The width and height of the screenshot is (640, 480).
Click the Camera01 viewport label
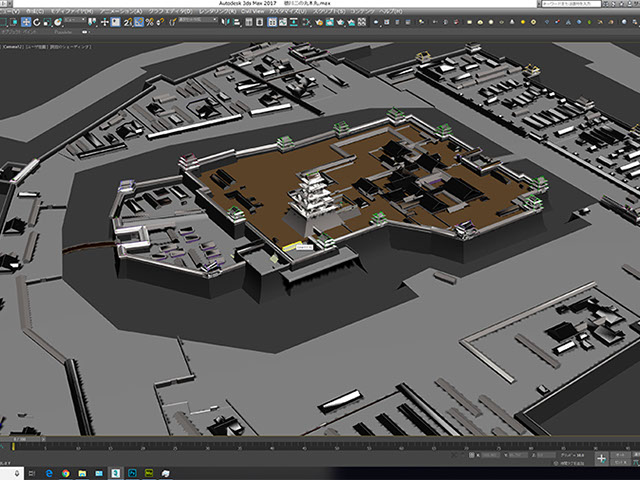tap(14, 46)
